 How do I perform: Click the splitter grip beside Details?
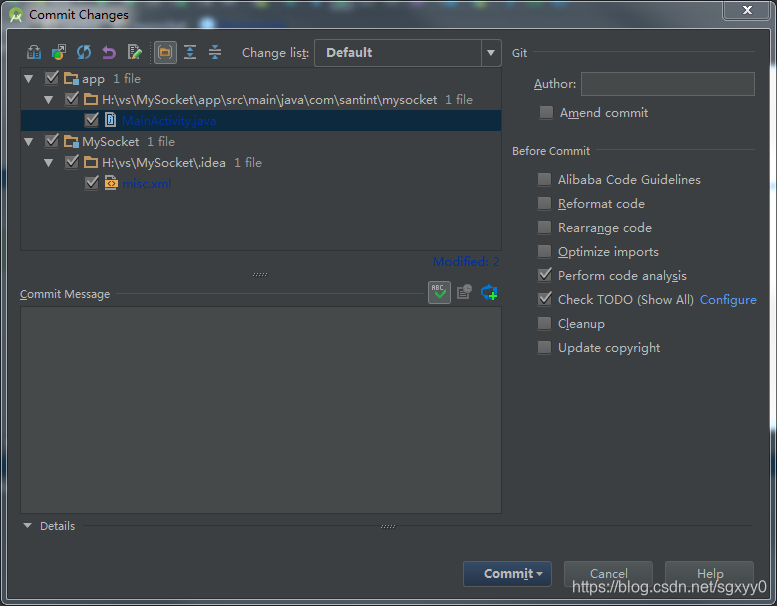(388, 526)
